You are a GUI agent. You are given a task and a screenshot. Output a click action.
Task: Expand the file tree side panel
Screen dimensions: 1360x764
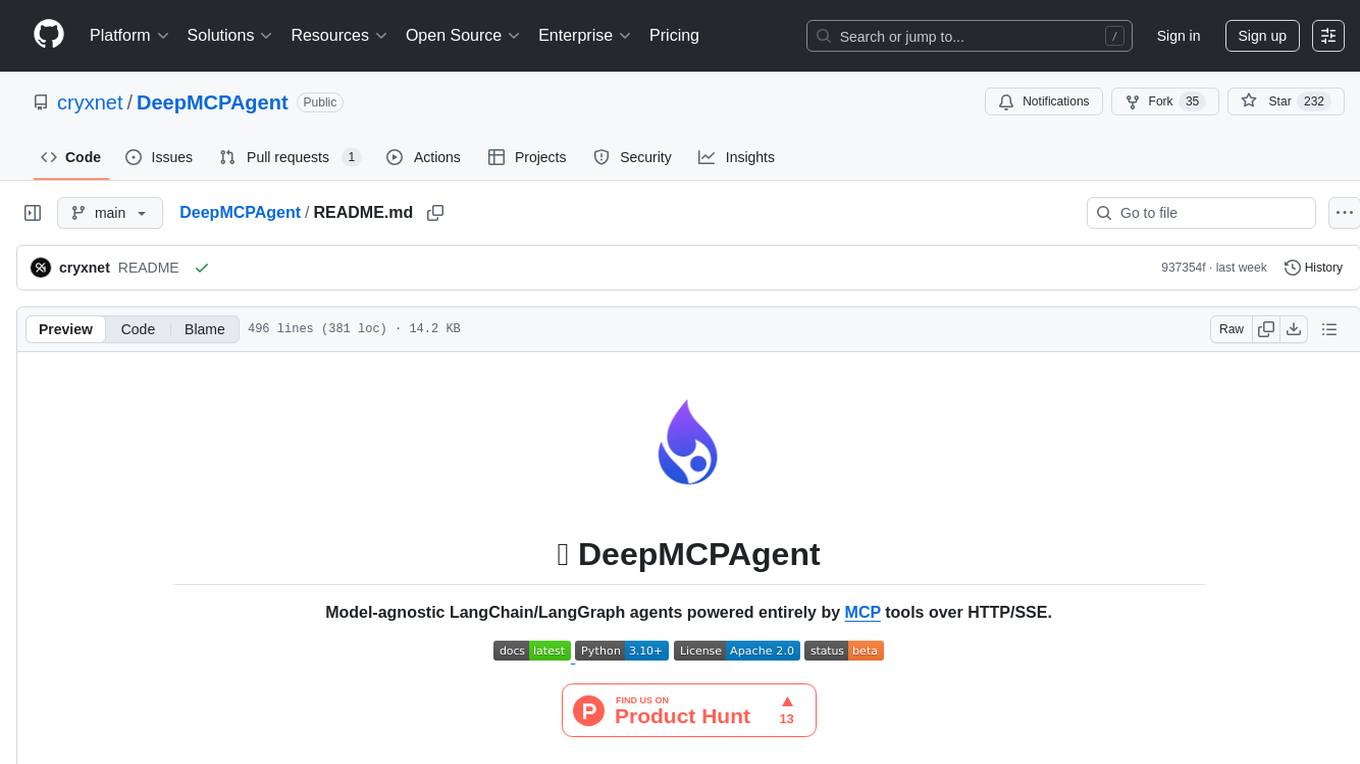(33, 213)
